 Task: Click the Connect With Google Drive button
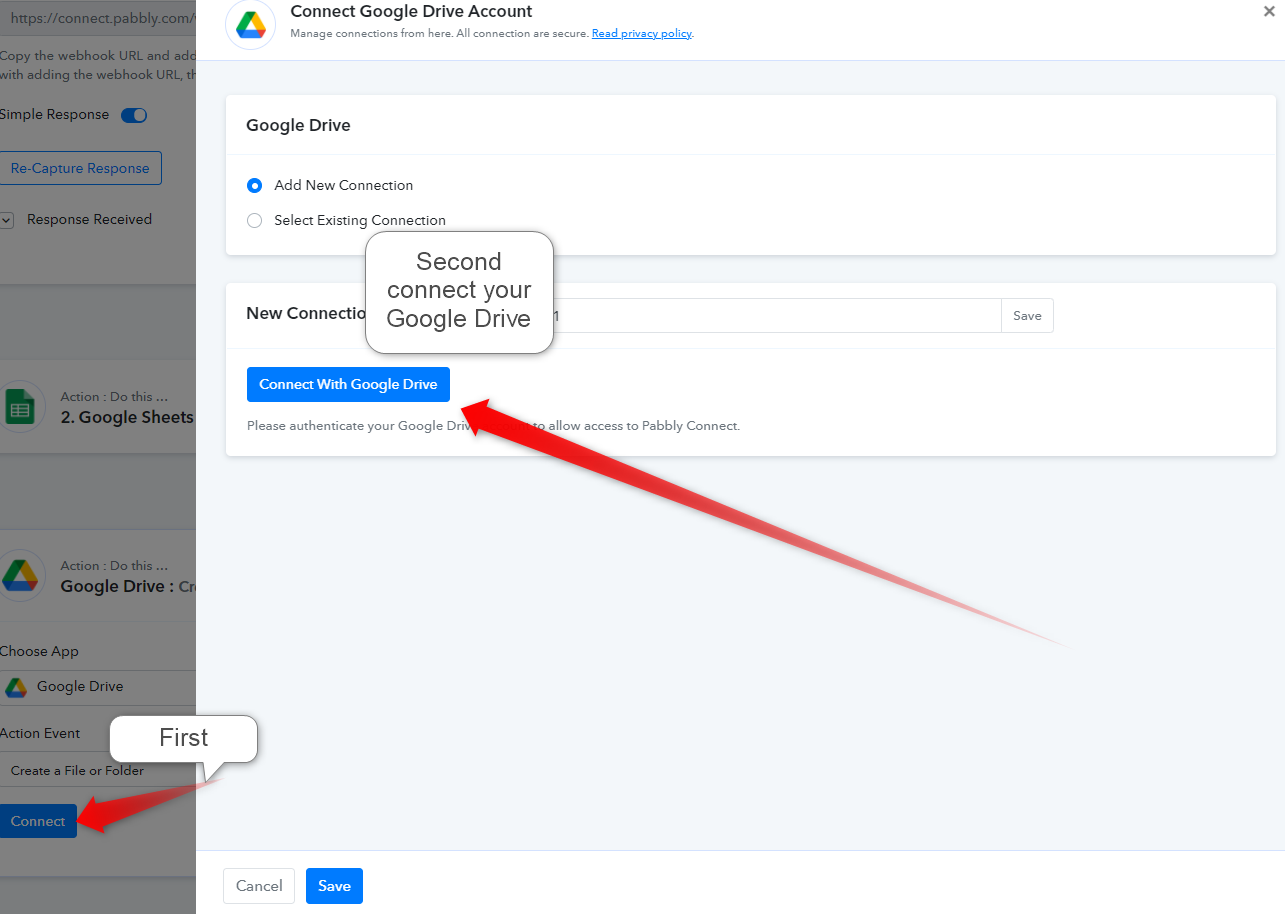pyautogui.click(x=348, y=385)
